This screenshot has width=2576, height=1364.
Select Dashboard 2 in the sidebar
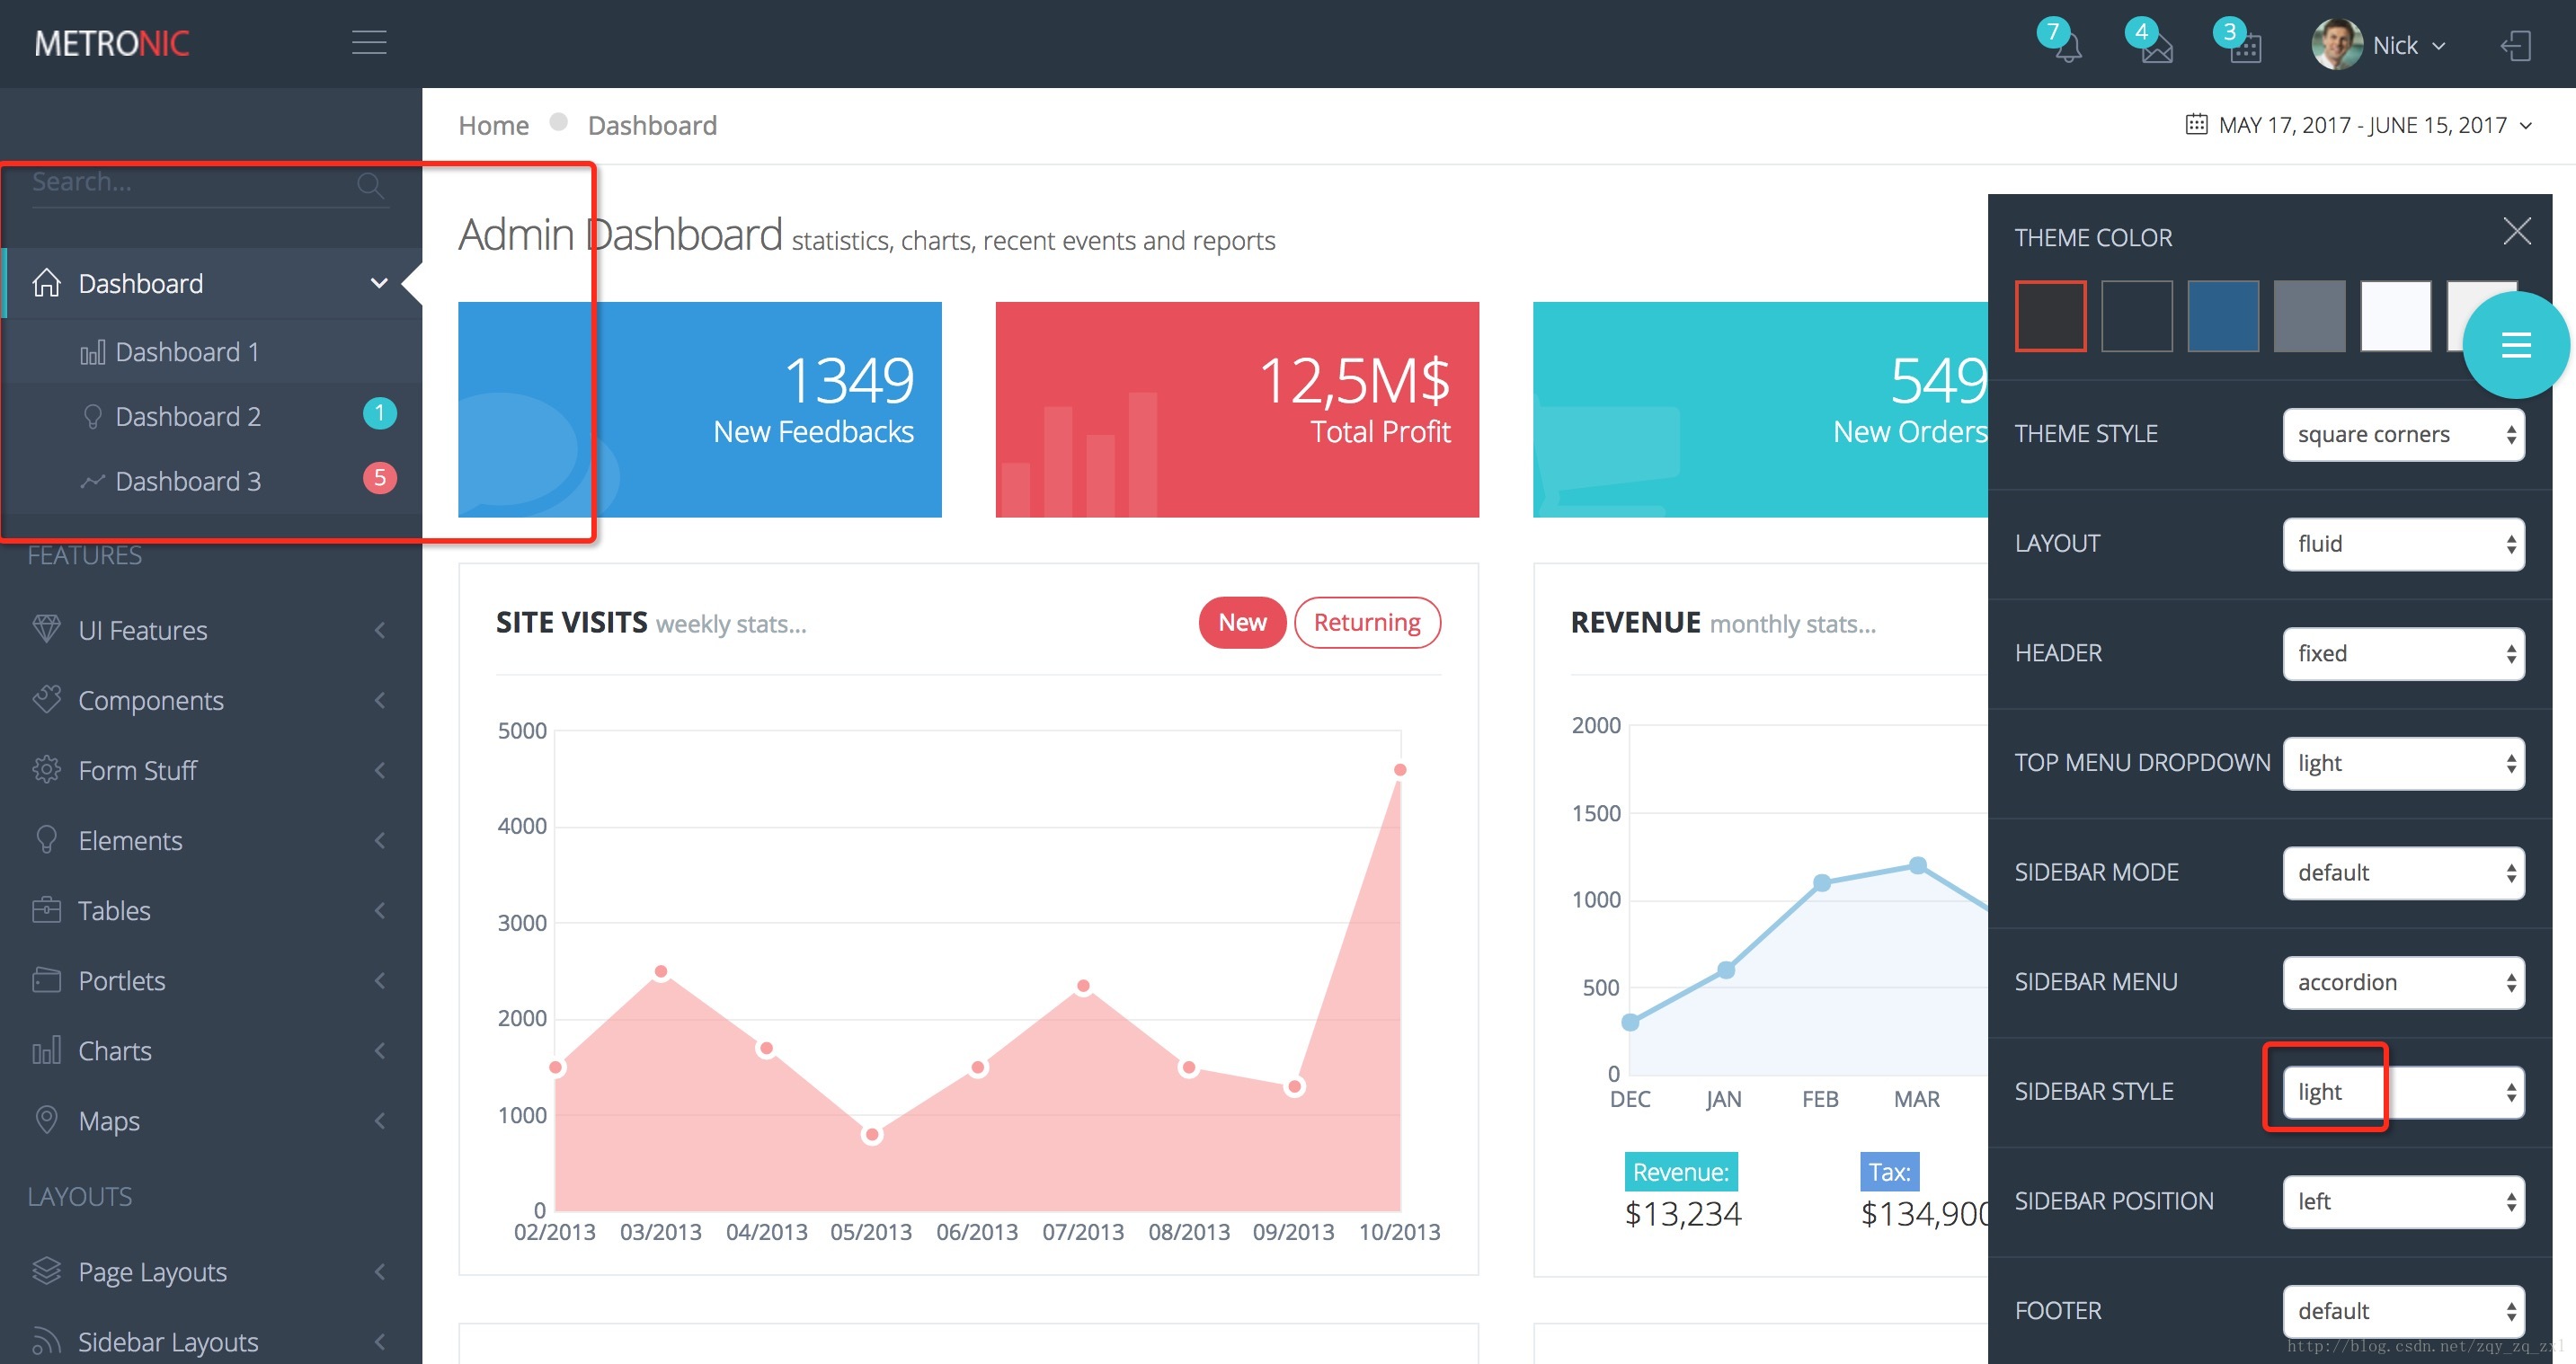point(188,416)
